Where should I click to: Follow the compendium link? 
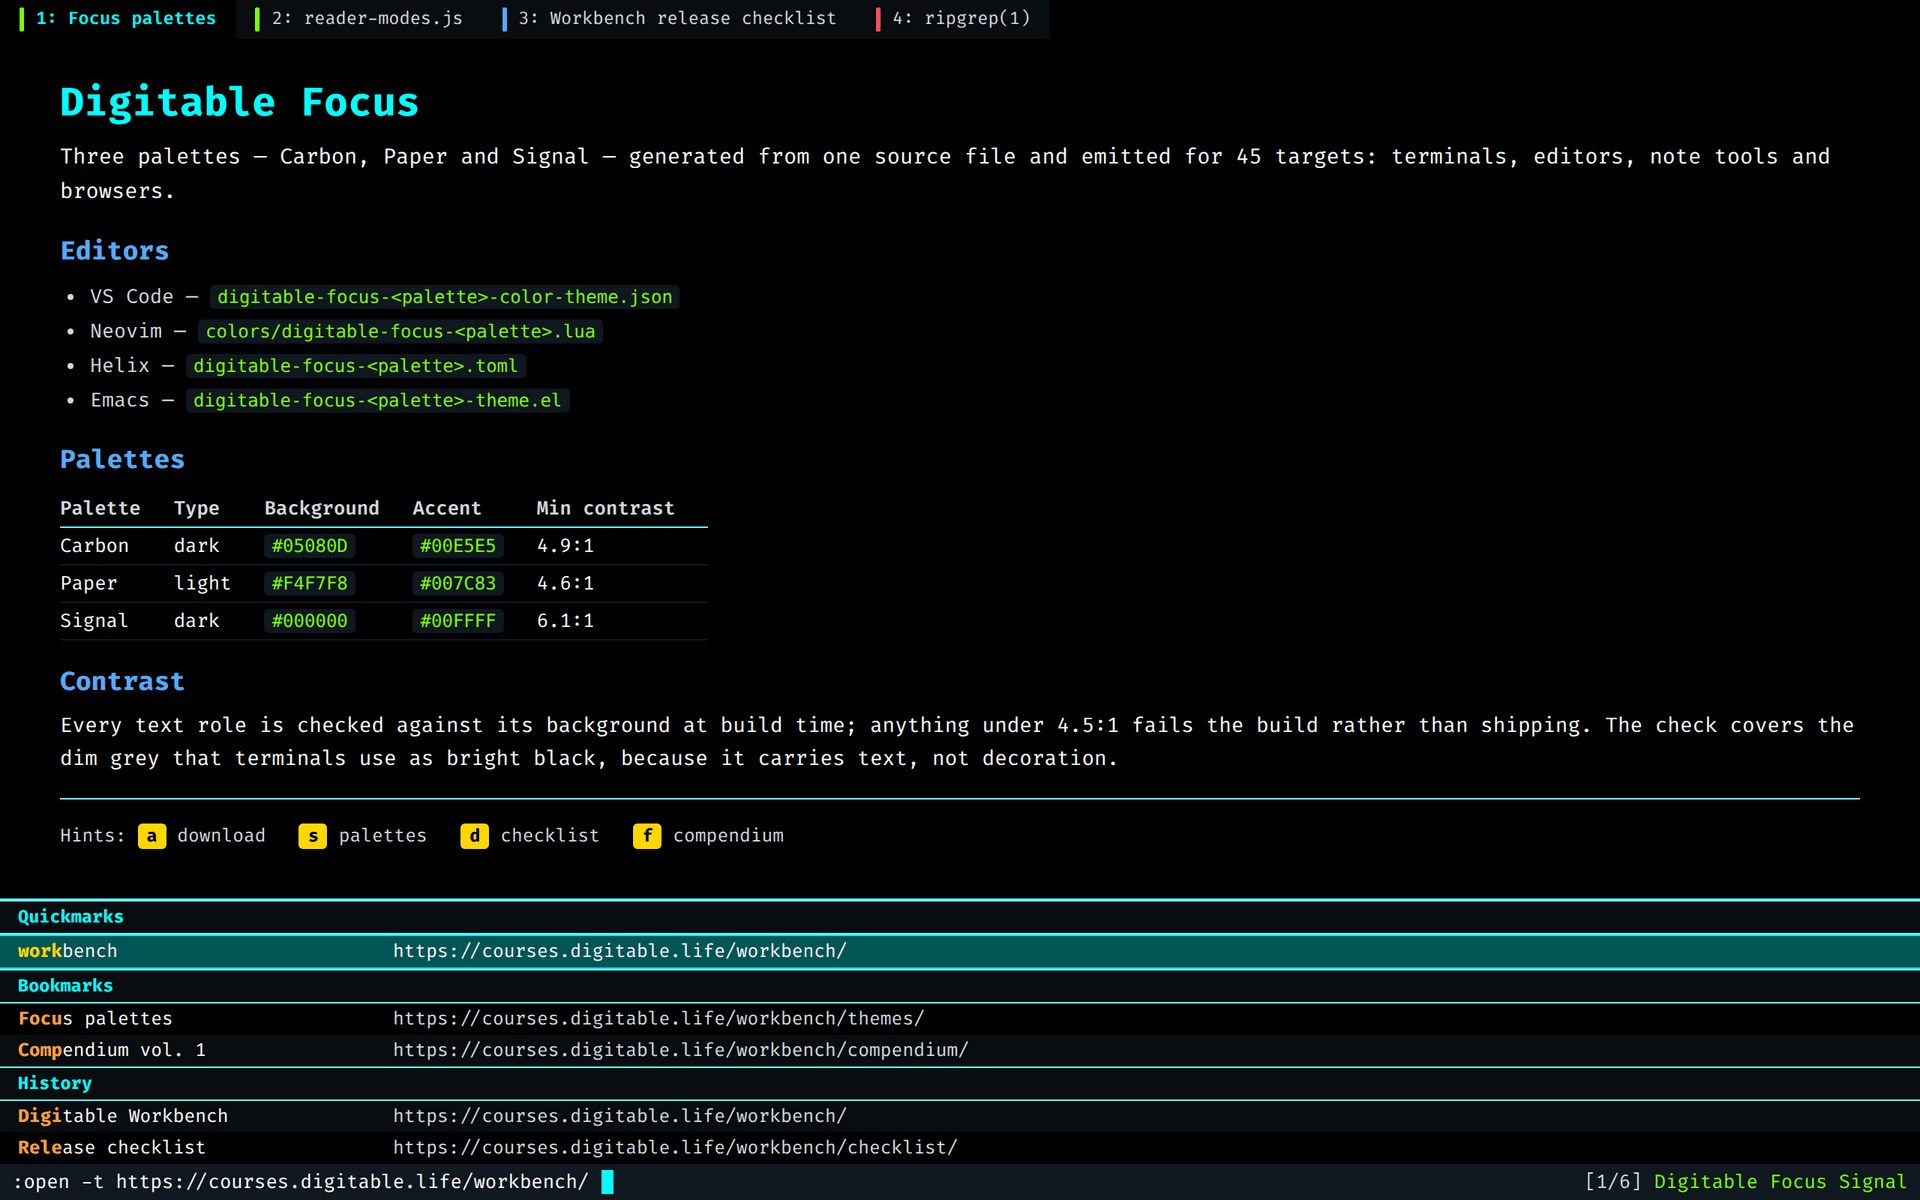click(x=728, y=836)
